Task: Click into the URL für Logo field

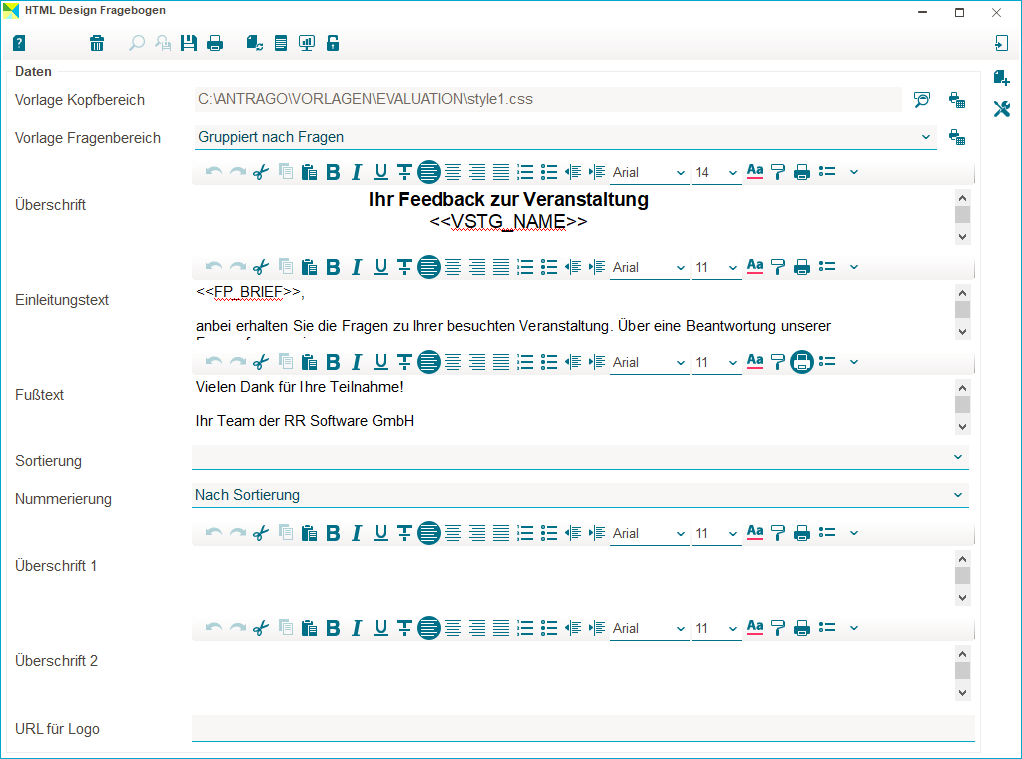Action: click(582, 728)
